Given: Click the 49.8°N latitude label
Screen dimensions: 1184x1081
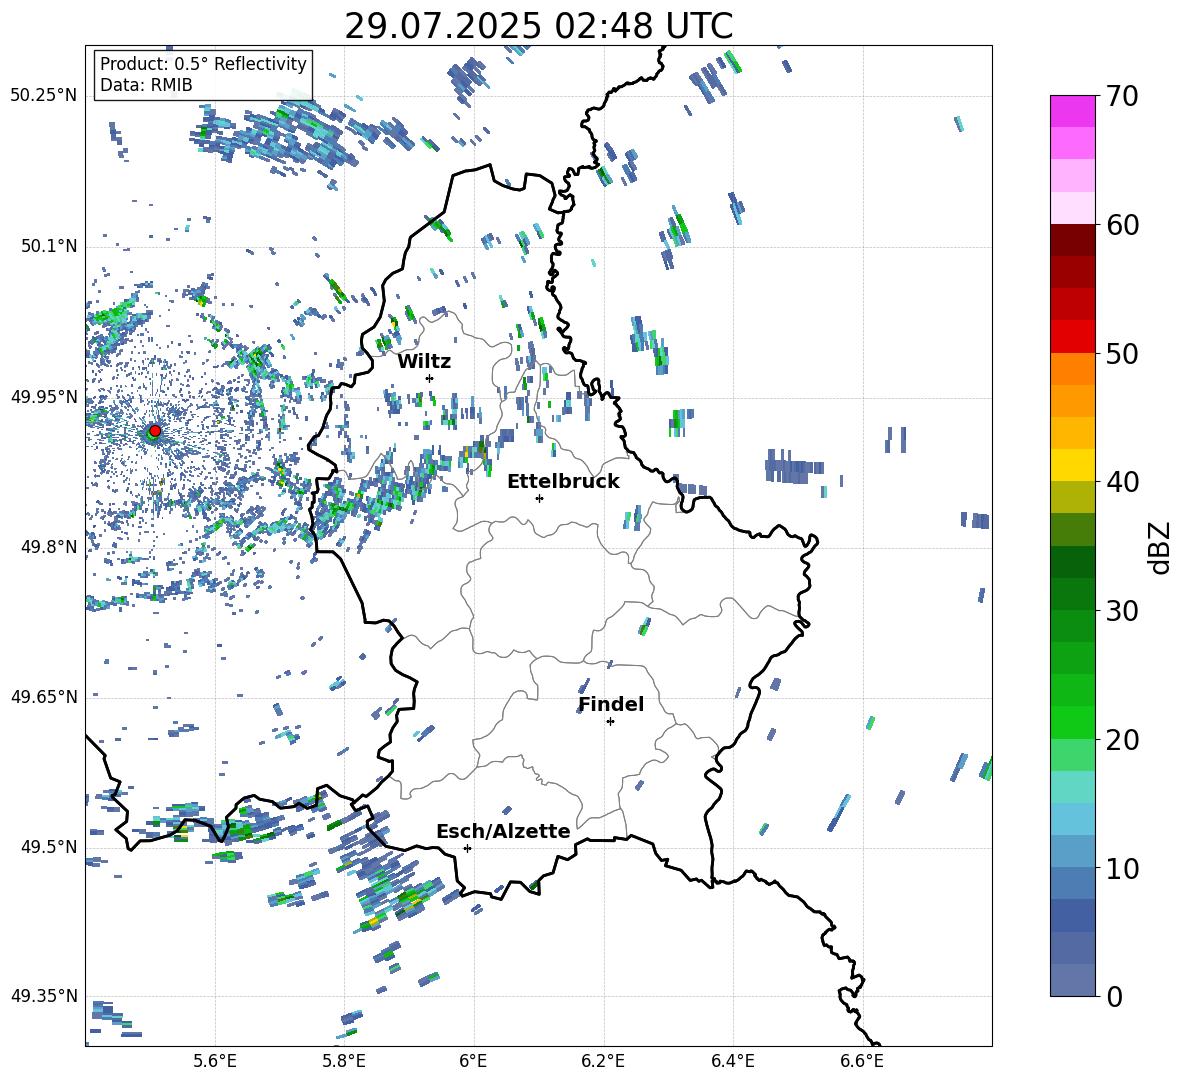Looking at the screenshot, I should click(x=49, y=547).
